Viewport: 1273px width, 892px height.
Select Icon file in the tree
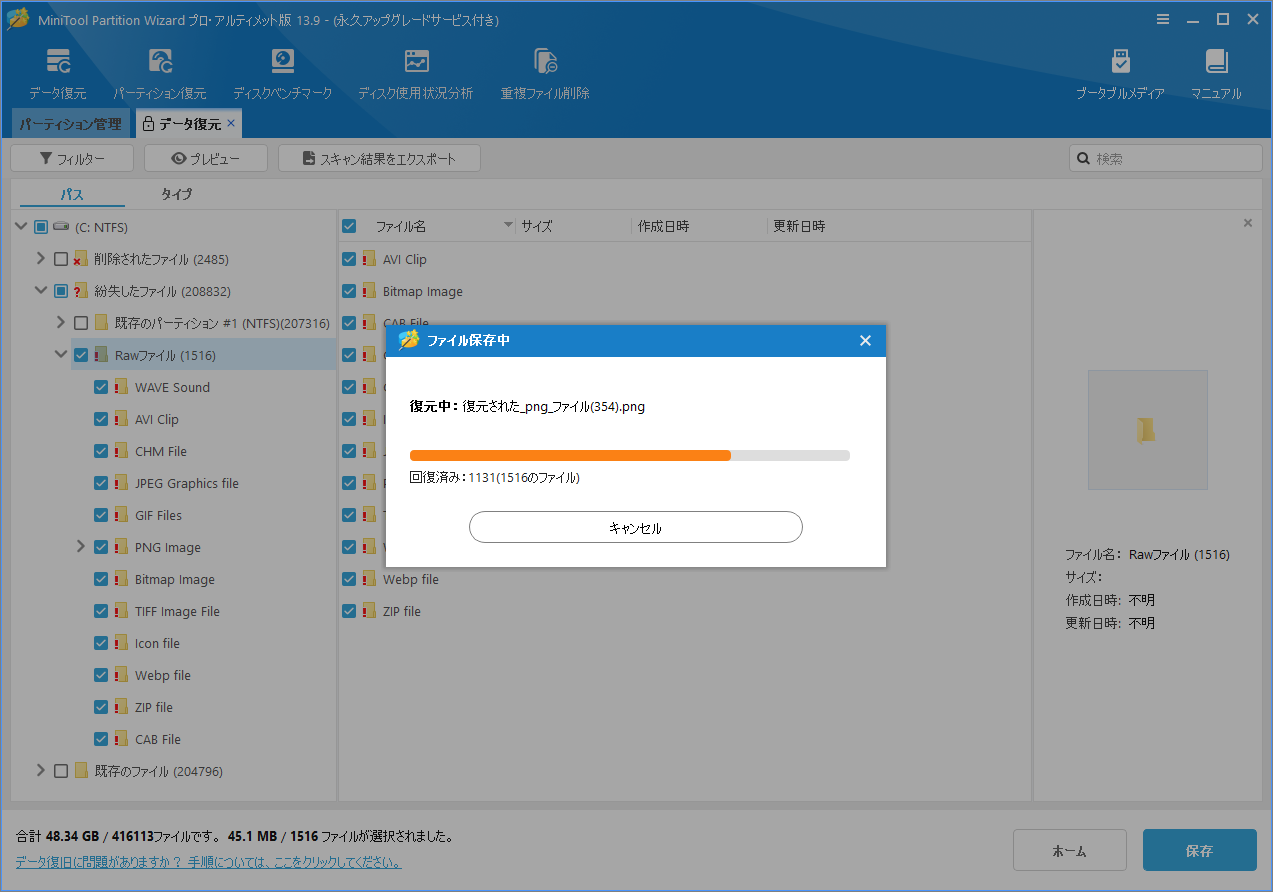tap(157, 643)
